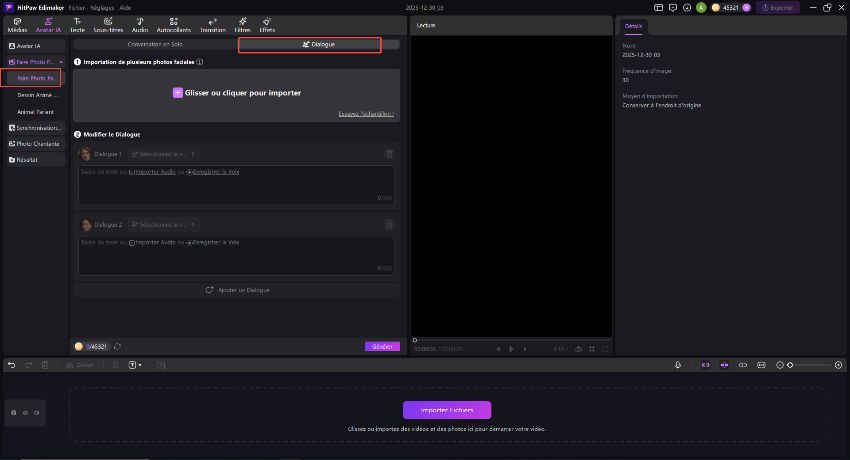This screenshot has height=460, width=850.
Task: Open the Filtres tool
Action: tap(242, 25)
